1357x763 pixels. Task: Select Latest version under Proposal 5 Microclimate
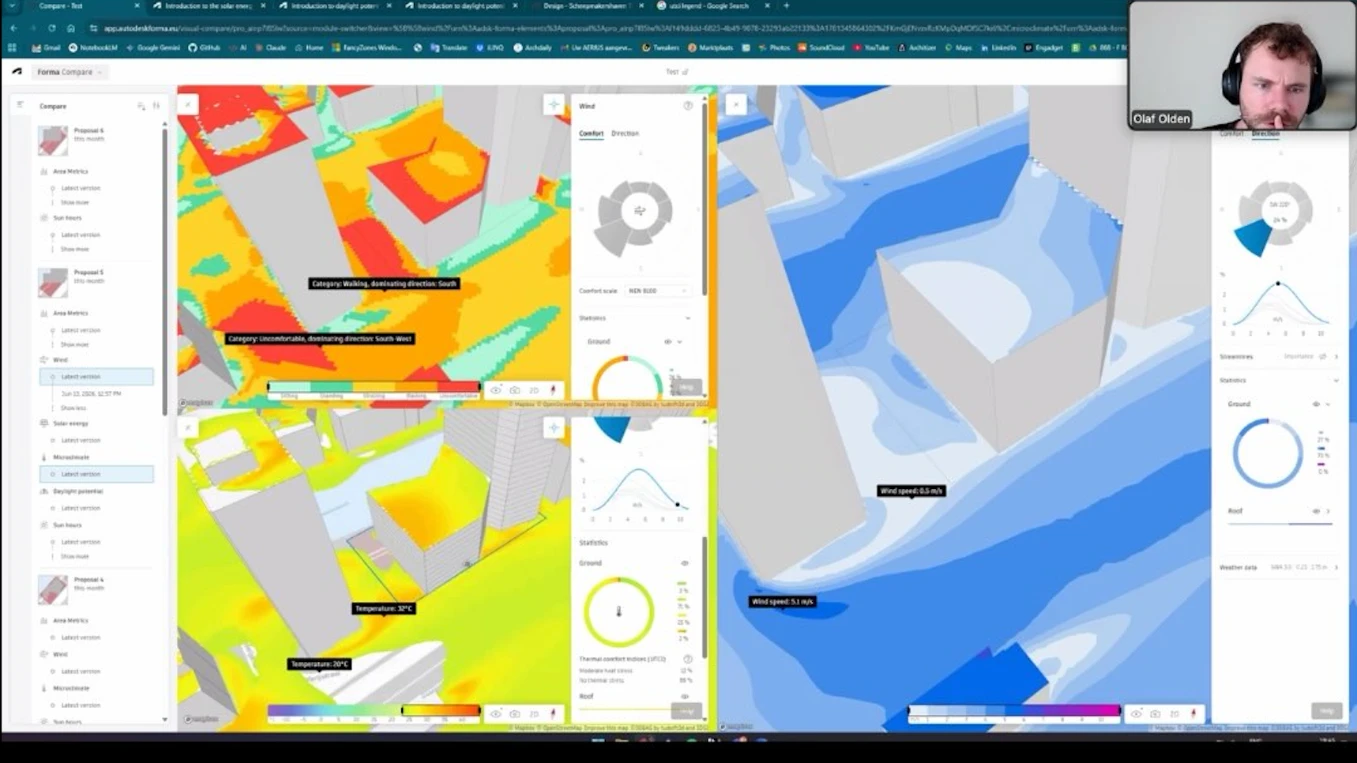97,474
